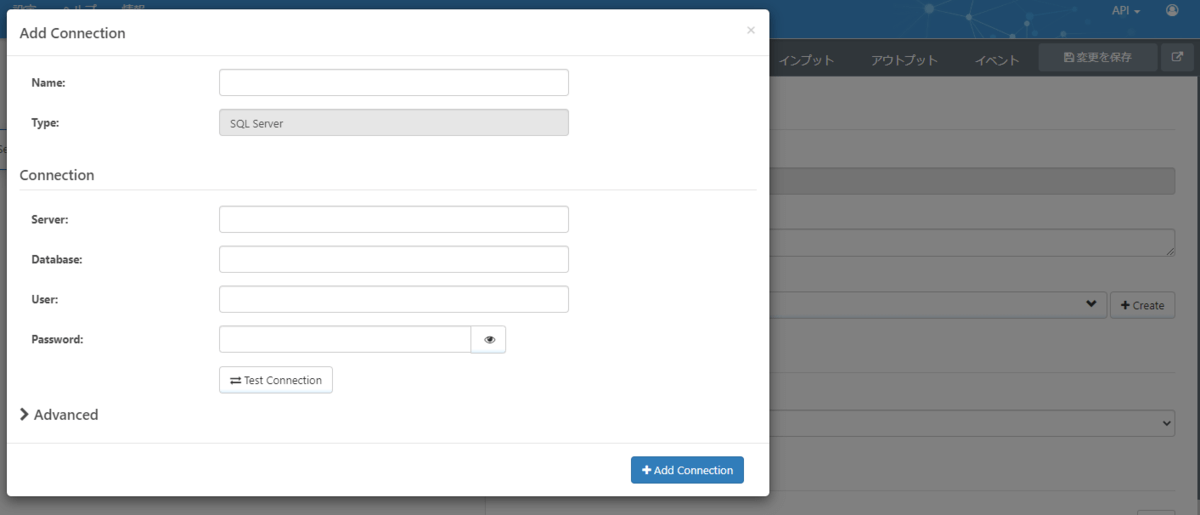Close the Add Connection dialog
Image resolution: width=1200 pixels, height=515 pixels.
tap(751, 31)
